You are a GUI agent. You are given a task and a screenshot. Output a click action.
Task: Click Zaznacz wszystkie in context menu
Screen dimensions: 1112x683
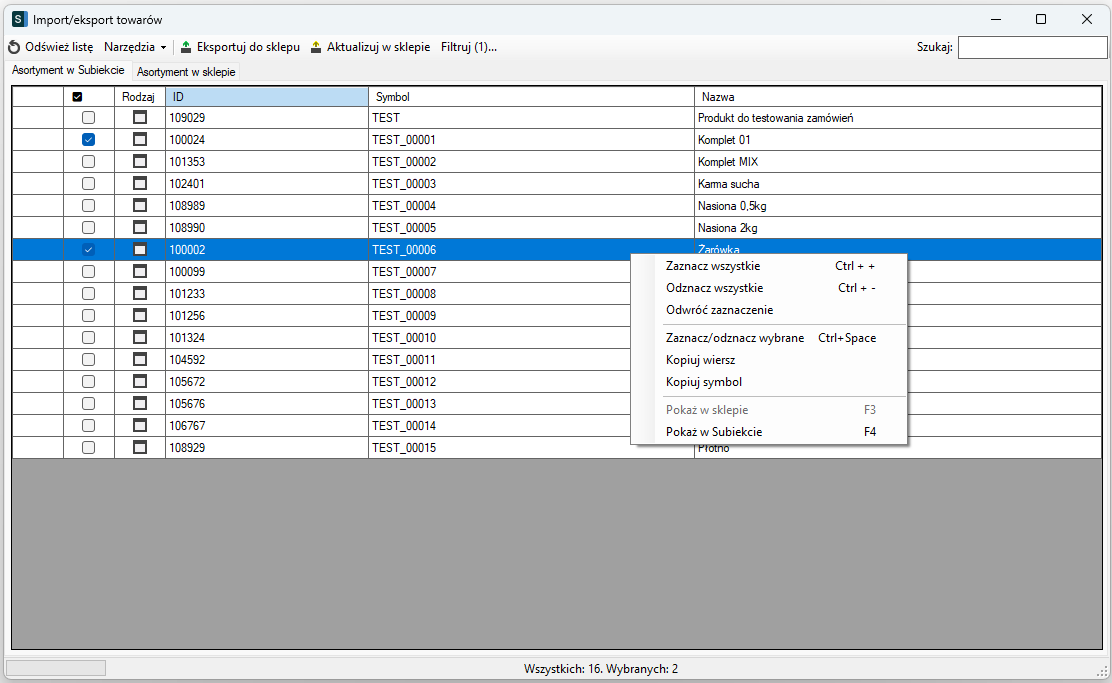[712, 266]
